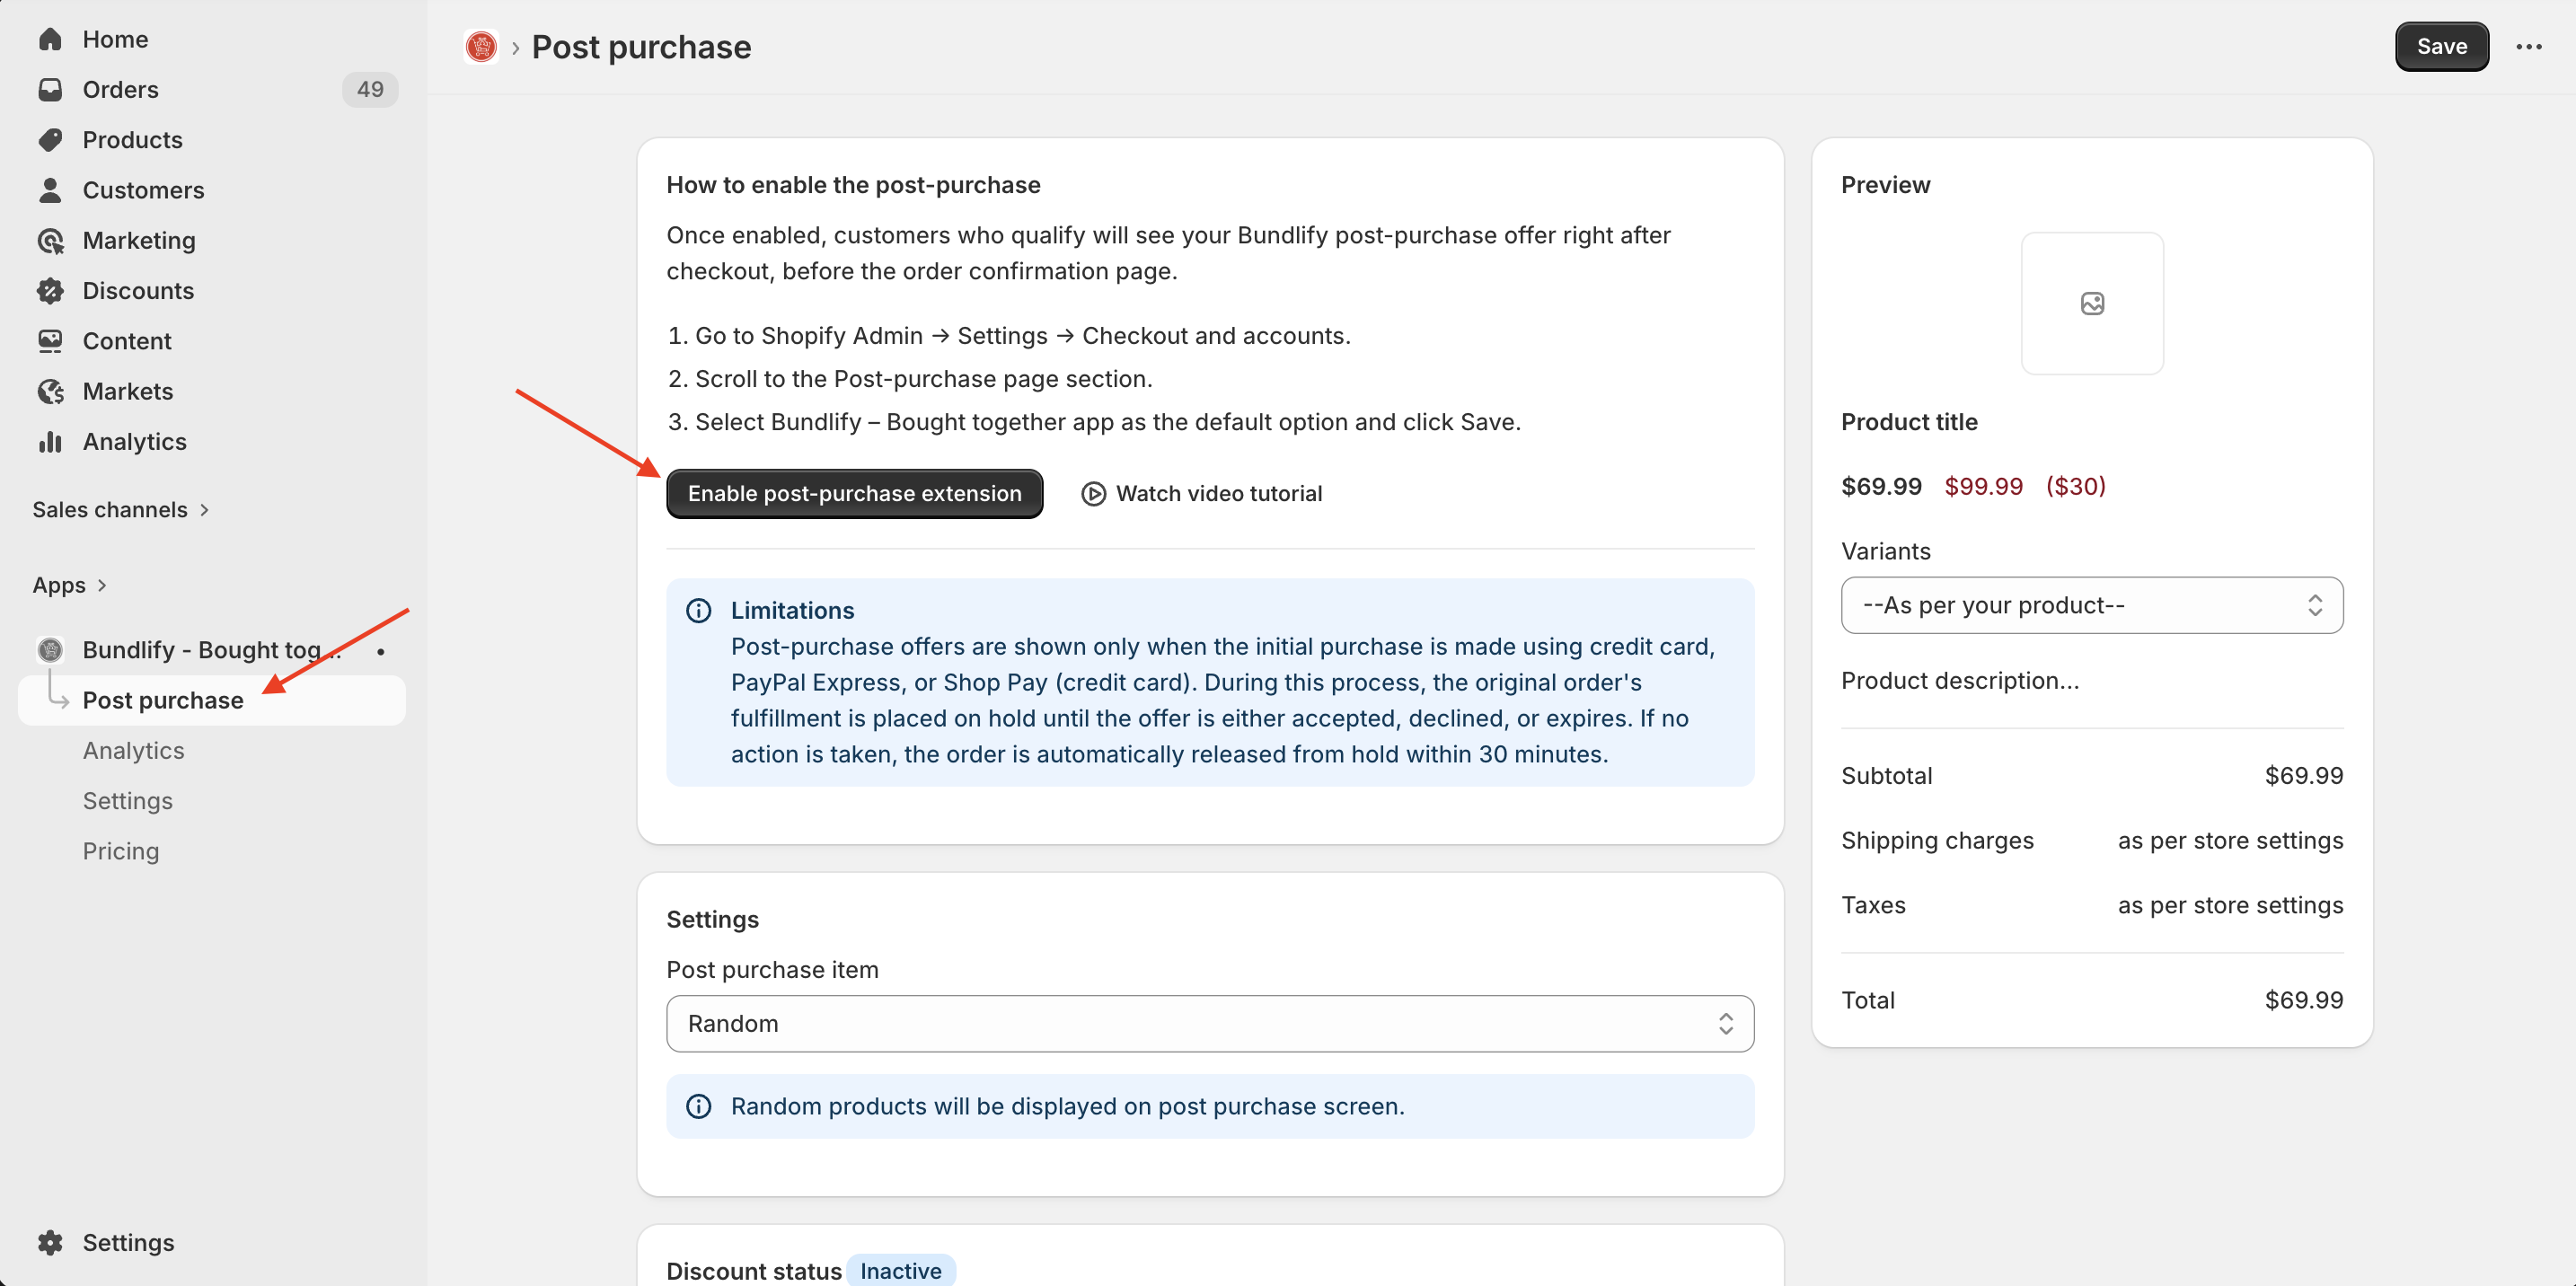Click the product image placeholder thumbnail
Viewport: 2576px width, 1286px height.
2091,303
